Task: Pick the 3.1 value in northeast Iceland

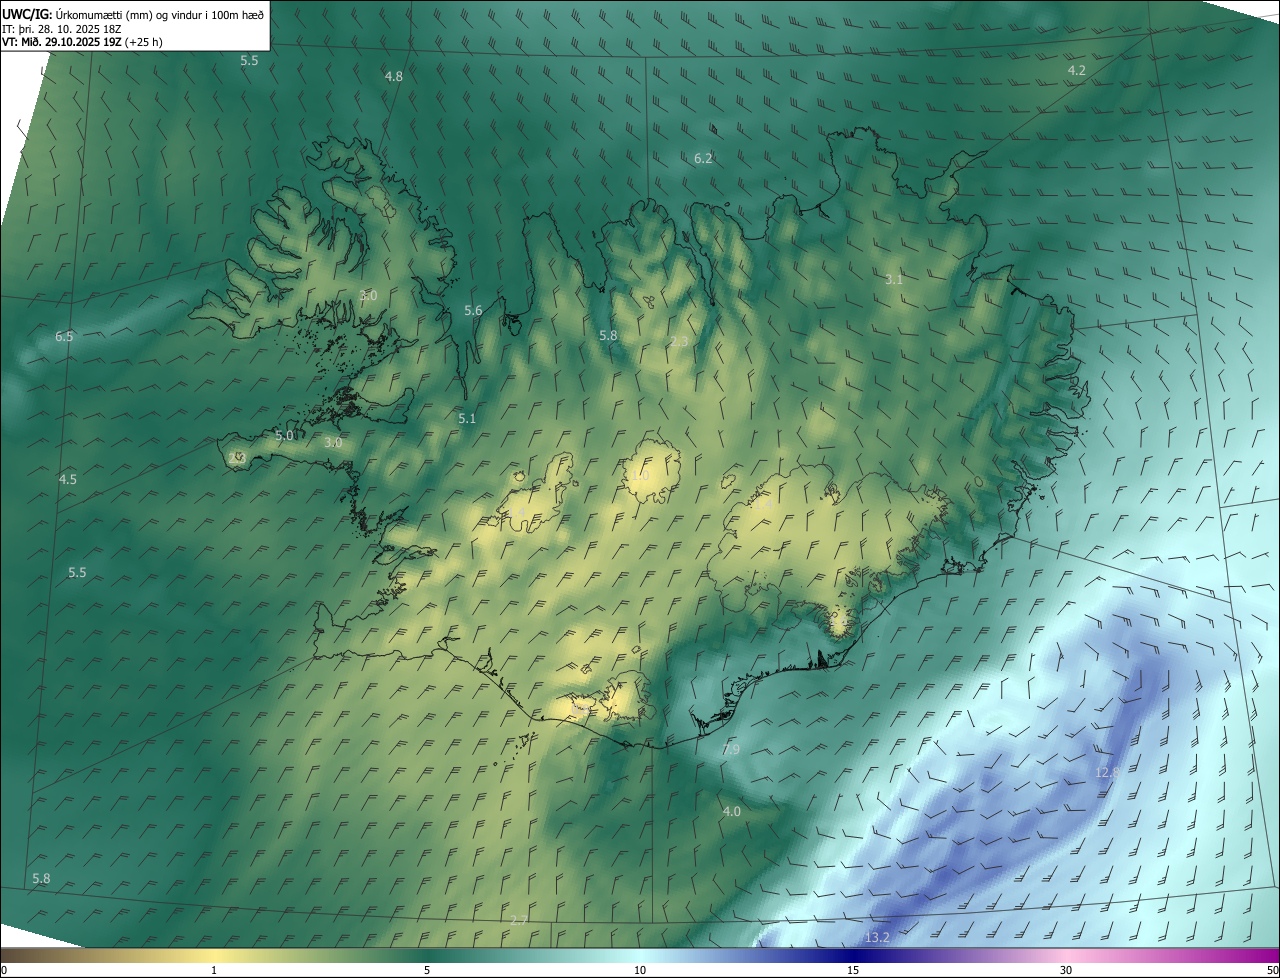Action: tap(894, 280)
